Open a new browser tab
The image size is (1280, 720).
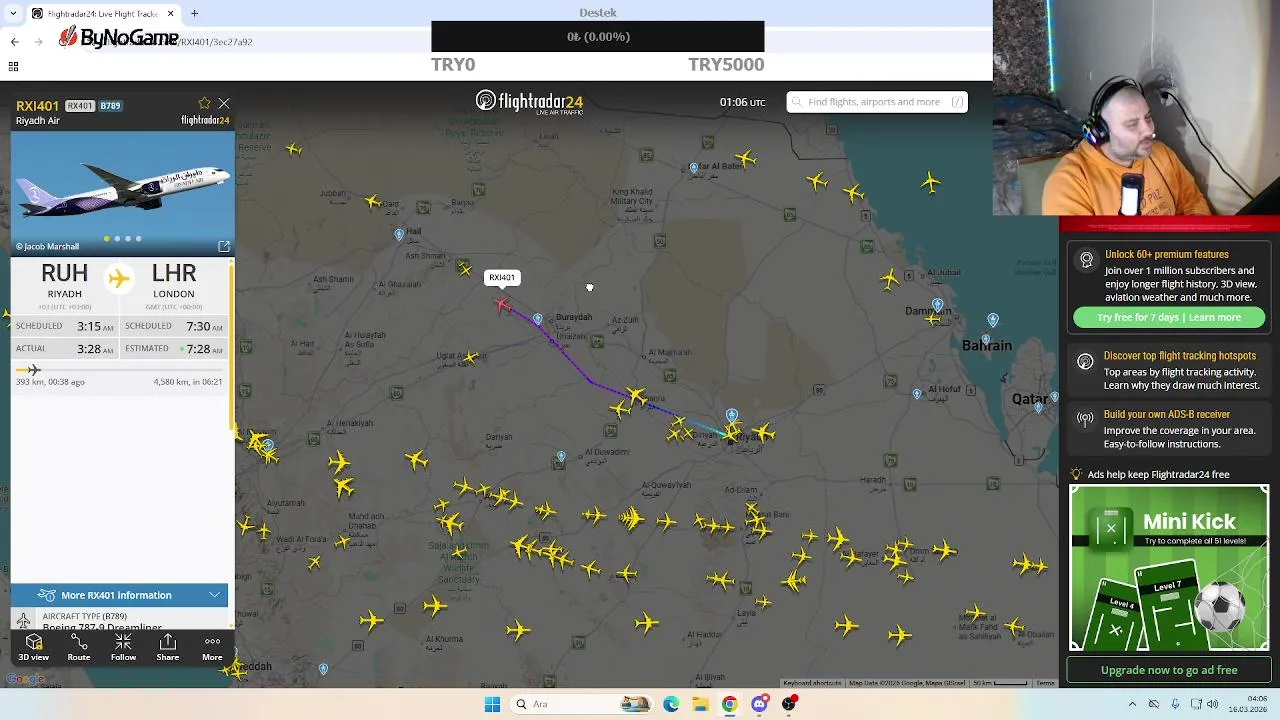point(195,14)
